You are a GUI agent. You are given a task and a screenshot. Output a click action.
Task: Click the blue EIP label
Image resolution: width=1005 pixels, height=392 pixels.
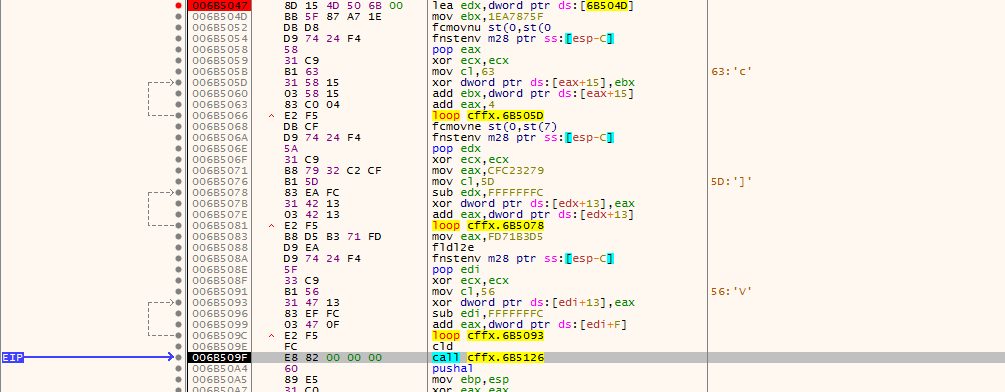pyautogui.click(x=13, y=357)
